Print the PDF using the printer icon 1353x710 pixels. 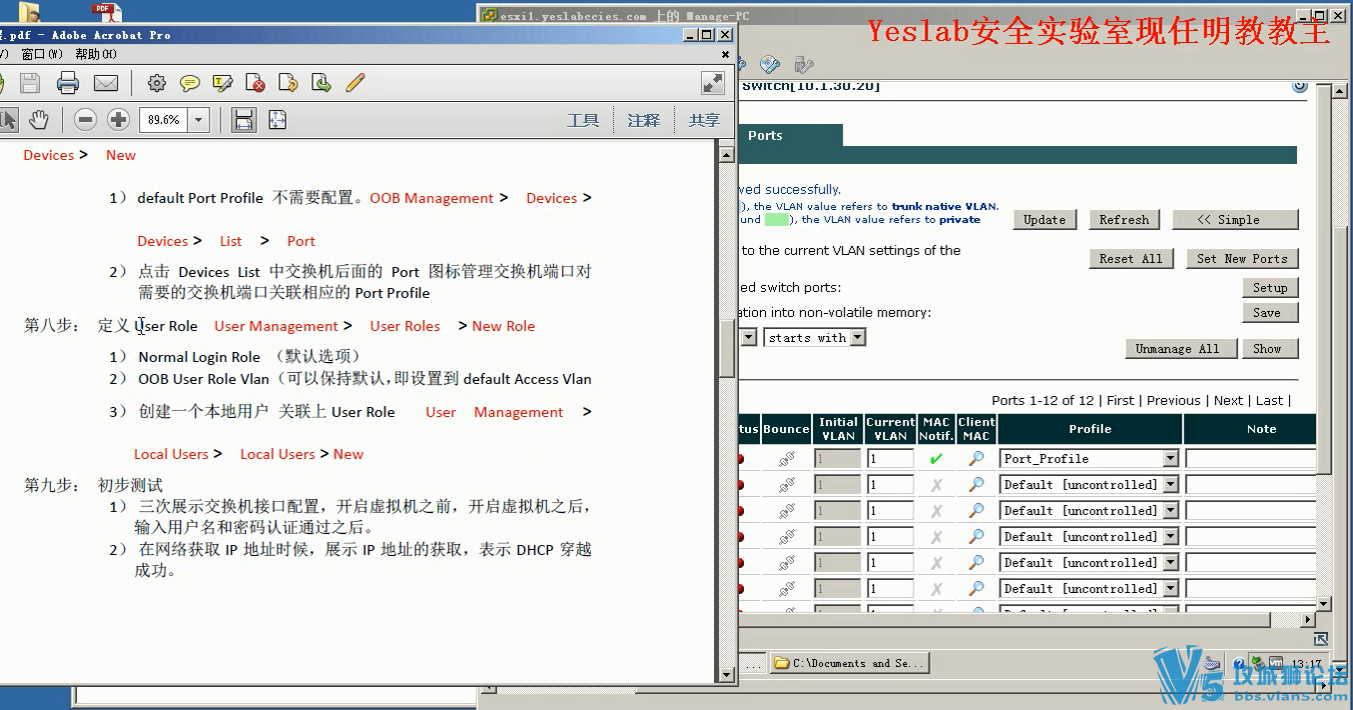pyautogui.click(x=68, y=83)
